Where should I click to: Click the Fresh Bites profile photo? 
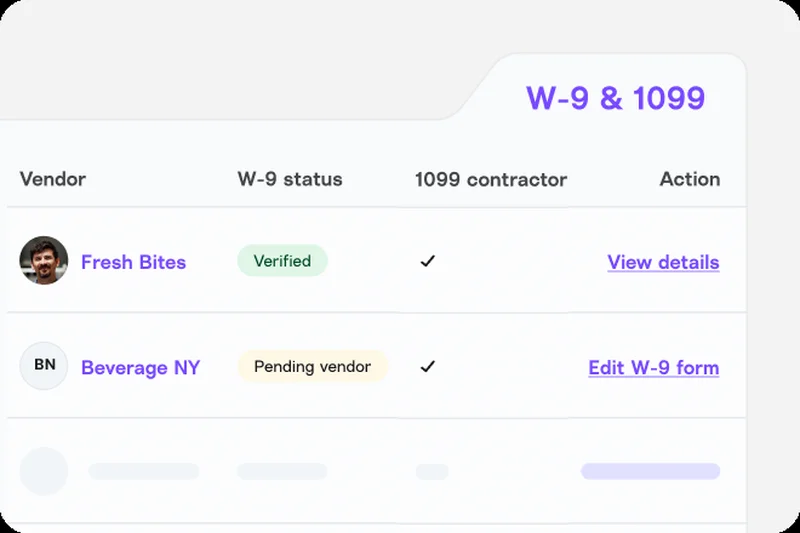[44, 261]
